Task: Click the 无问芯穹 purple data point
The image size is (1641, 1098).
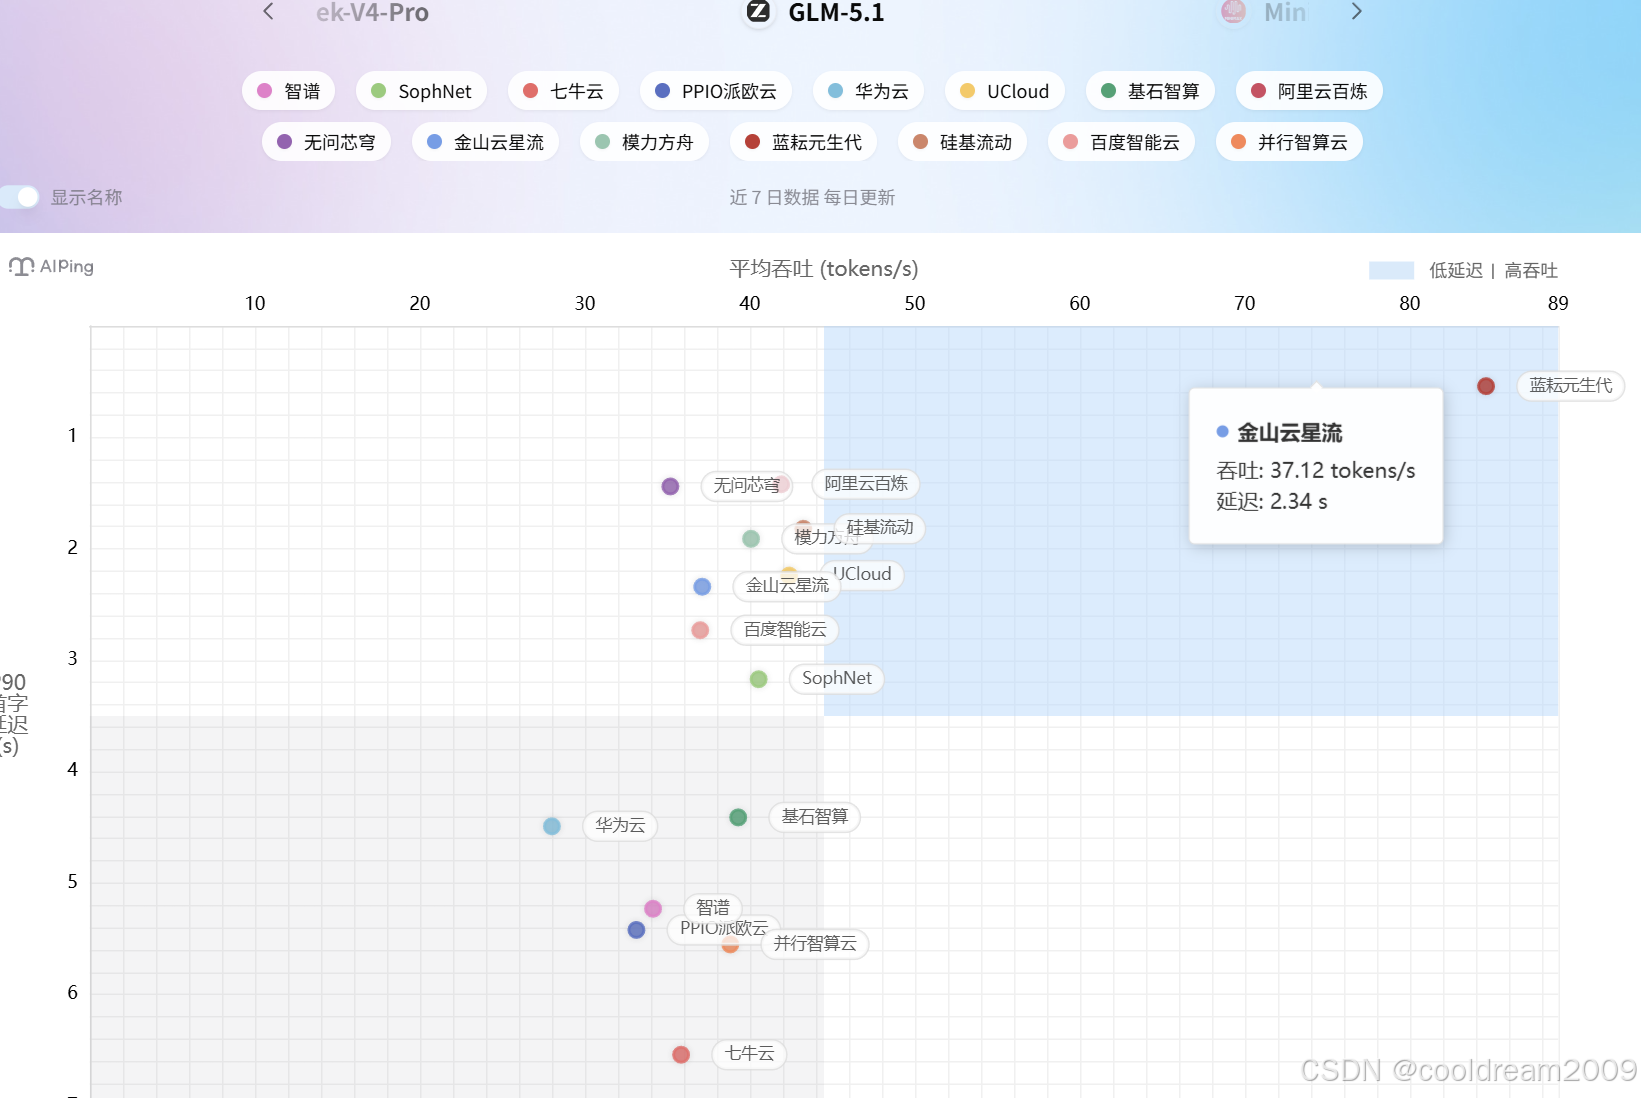Action: click(x=670, y=486)
